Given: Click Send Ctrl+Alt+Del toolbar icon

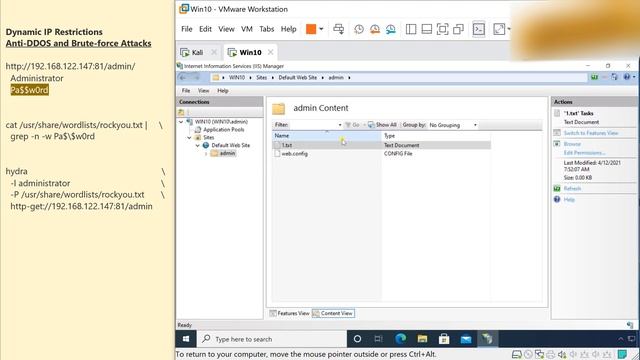Looking at the screenshot, I should [338, 29].
